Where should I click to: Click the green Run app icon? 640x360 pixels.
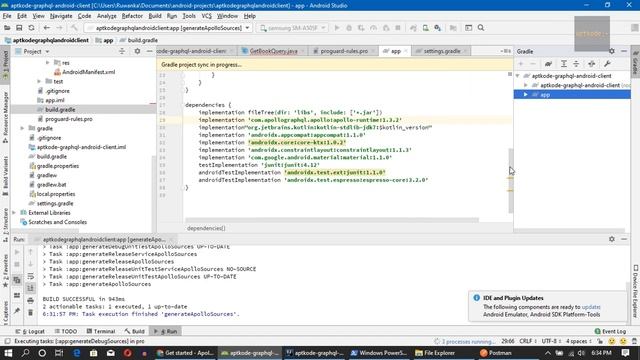337,28
